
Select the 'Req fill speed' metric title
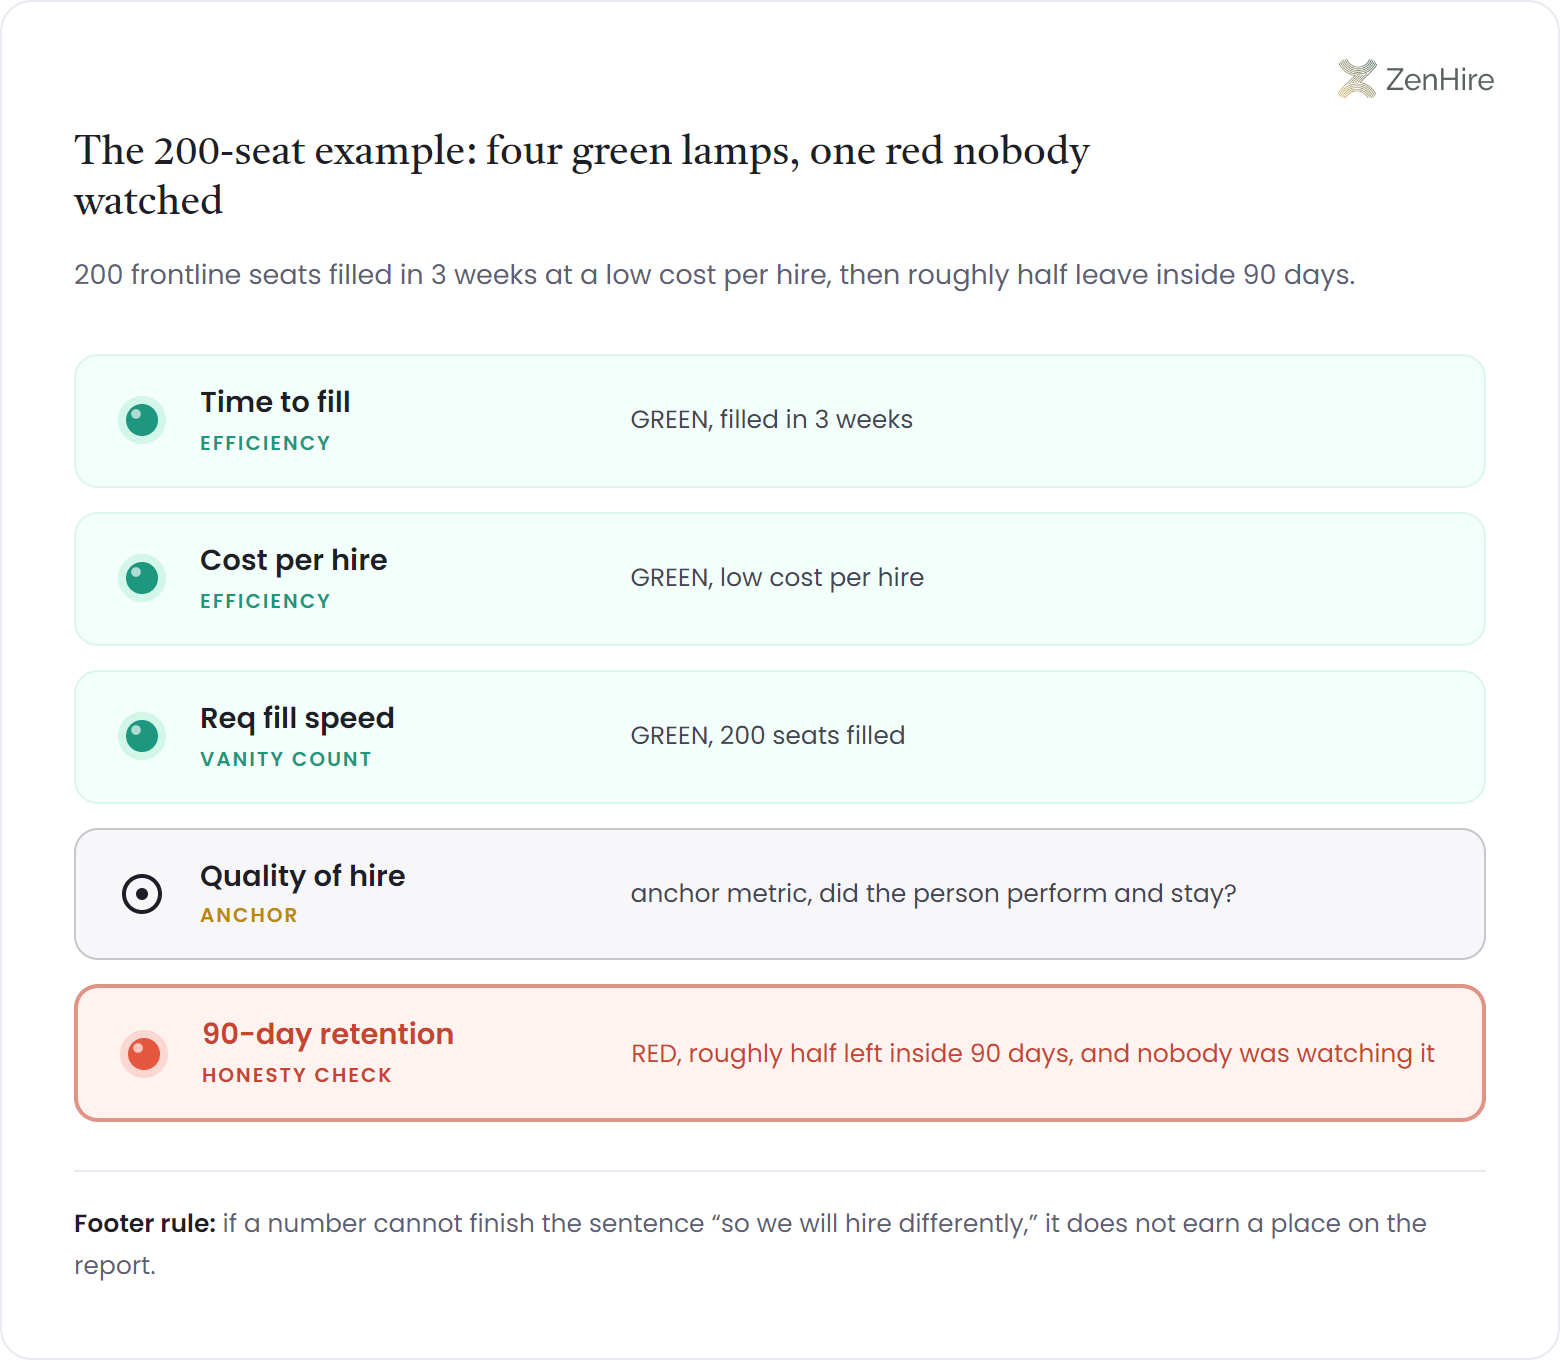pyautogui.click(x=297, y=718)
